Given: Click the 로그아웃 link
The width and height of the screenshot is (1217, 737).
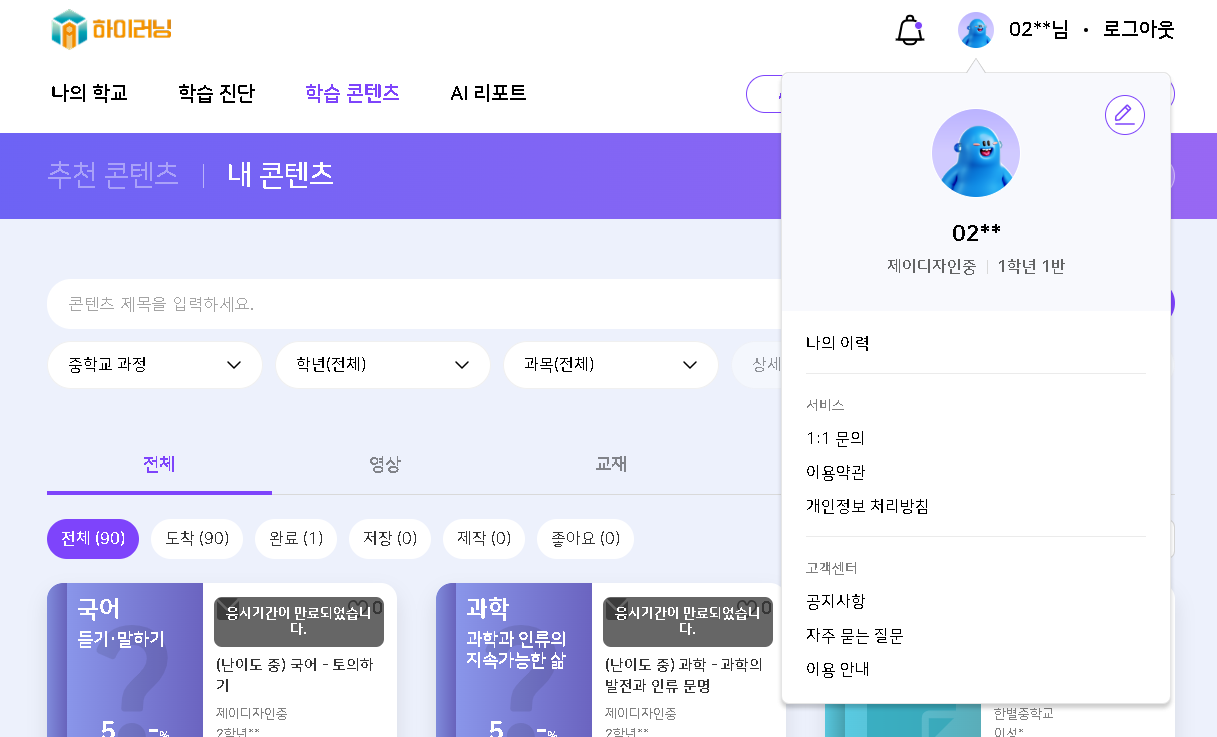Looking at the screenshot, I should pos(1138,30).
